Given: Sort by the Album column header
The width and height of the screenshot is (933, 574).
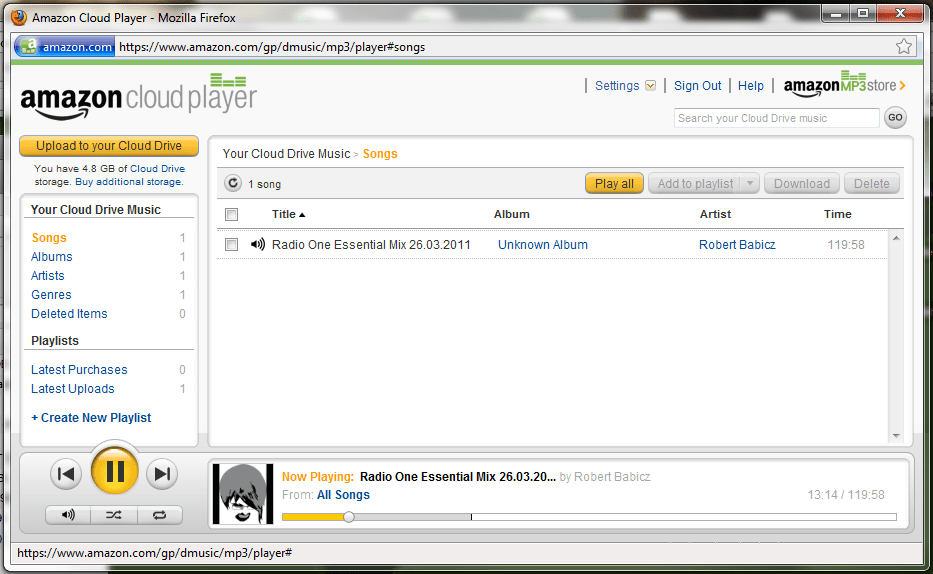Looking at the screenshot, I should 512,214.
